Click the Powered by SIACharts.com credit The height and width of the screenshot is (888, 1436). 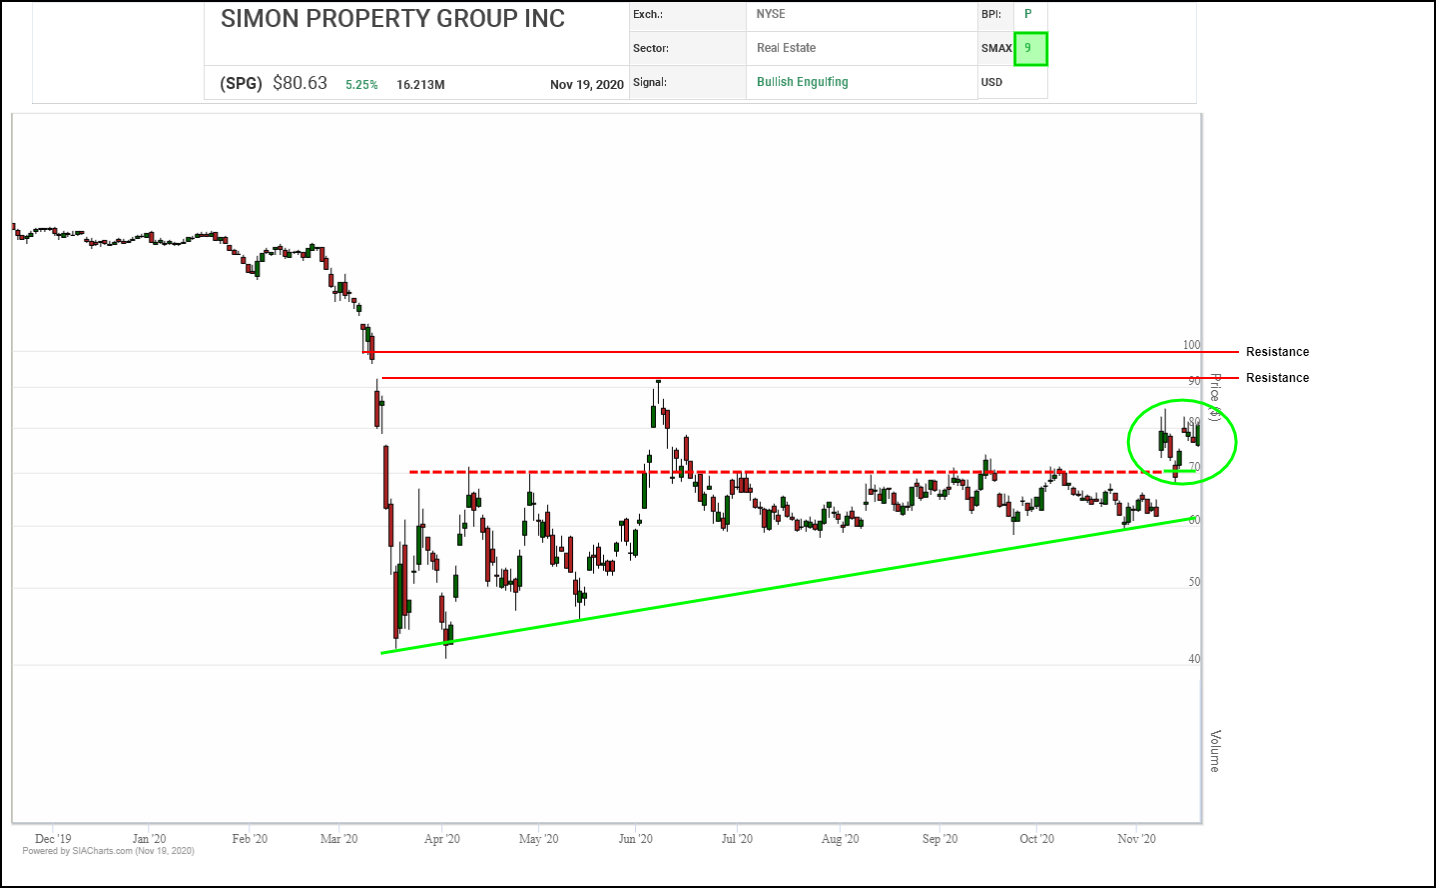tap(108, 851)
